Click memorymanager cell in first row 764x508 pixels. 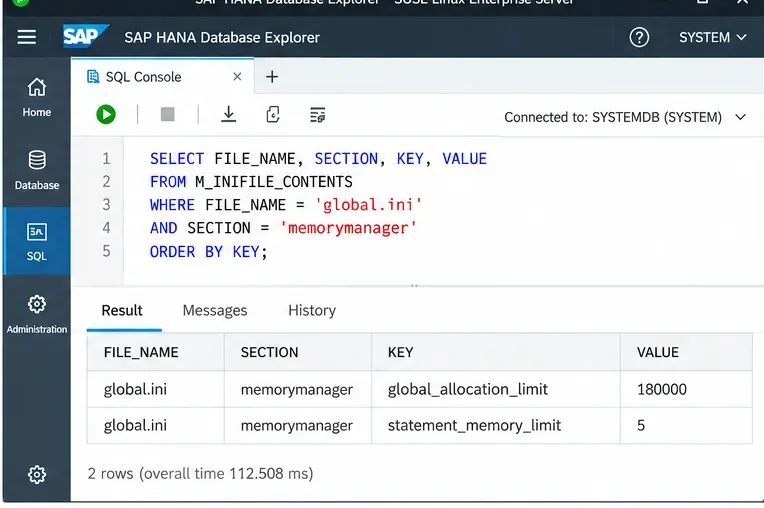point(298,389)
